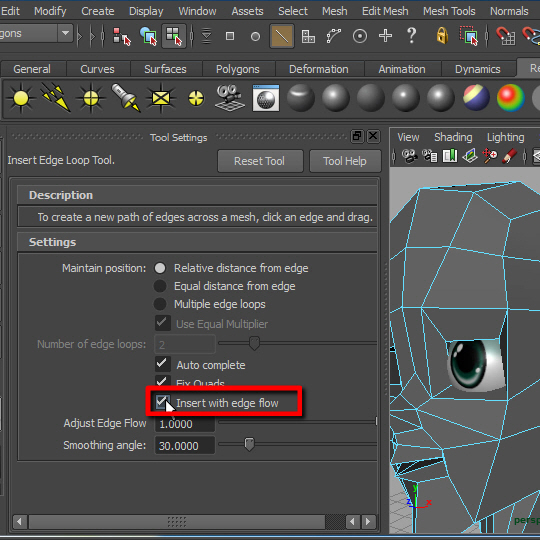Viewport: 540px width, 540px height.
Task: Click the Smoothing angle slider handle
Action: coord(249,444)
